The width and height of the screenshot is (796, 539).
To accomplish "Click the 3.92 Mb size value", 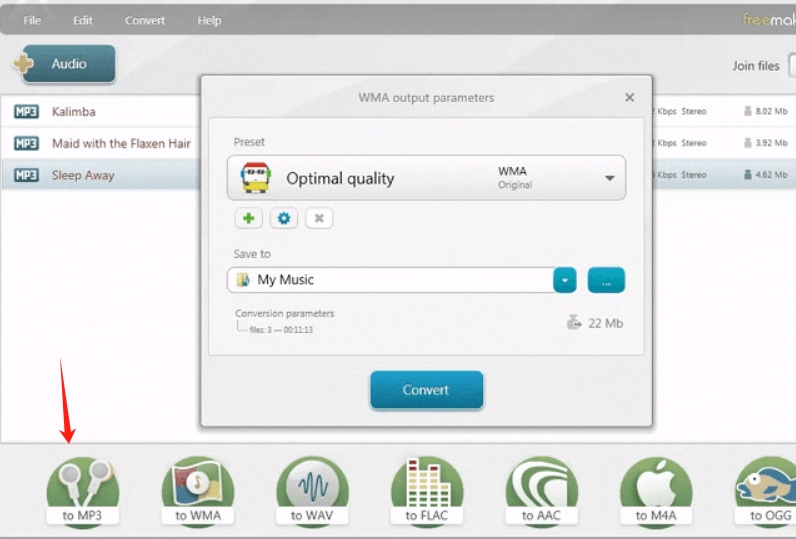I will click(771, 143).
